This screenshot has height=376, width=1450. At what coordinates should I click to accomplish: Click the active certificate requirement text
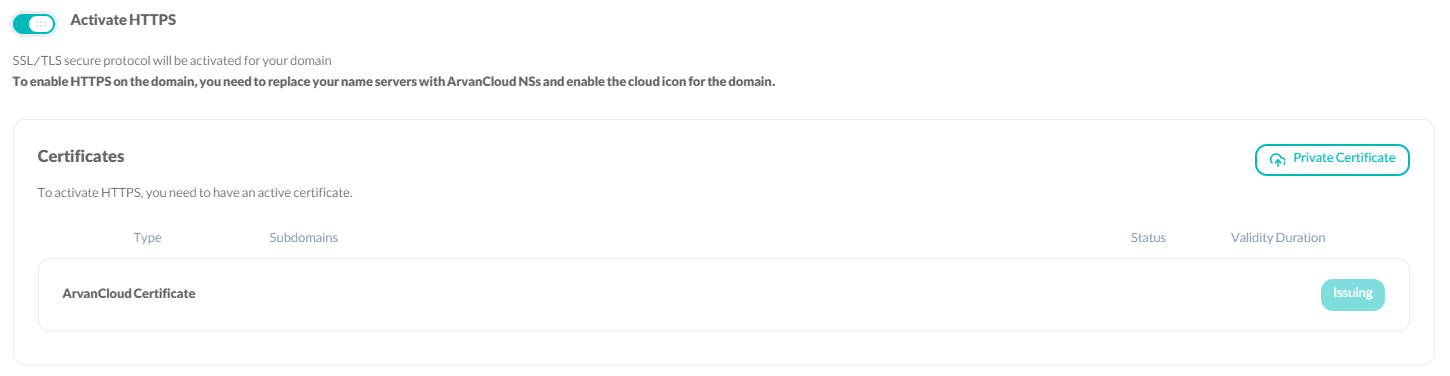tap(195, 192)
